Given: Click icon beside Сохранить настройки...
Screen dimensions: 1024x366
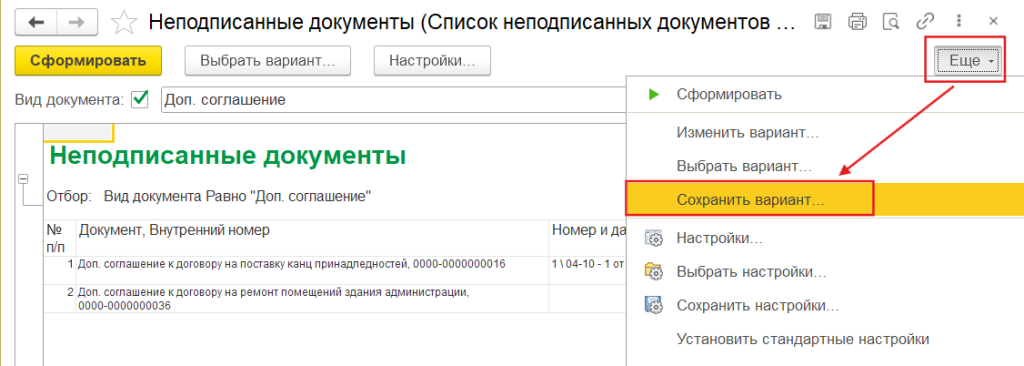Looking at the screenshot, I should coord(654,305).
